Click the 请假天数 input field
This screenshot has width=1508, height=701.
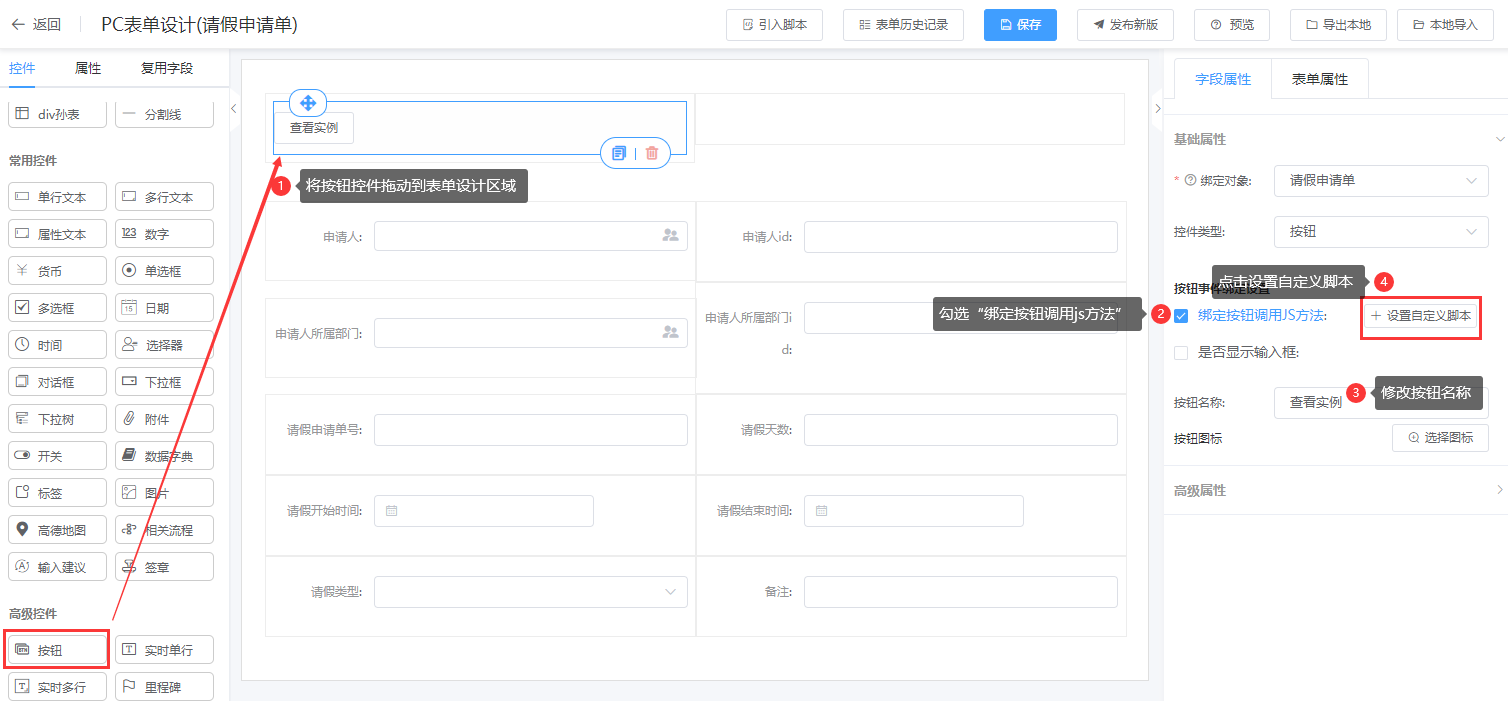[960, 430]
